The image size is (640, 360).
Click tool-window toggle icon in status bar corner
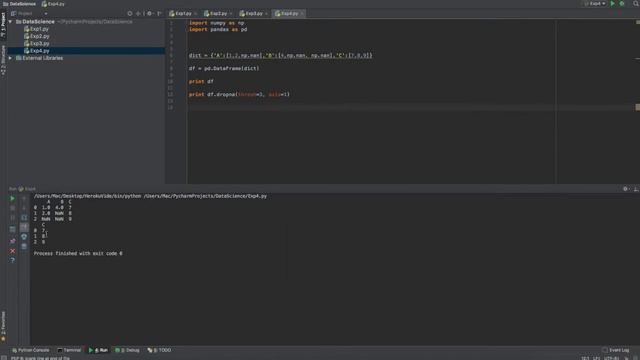pyautogui.click(x=4, y=358)
